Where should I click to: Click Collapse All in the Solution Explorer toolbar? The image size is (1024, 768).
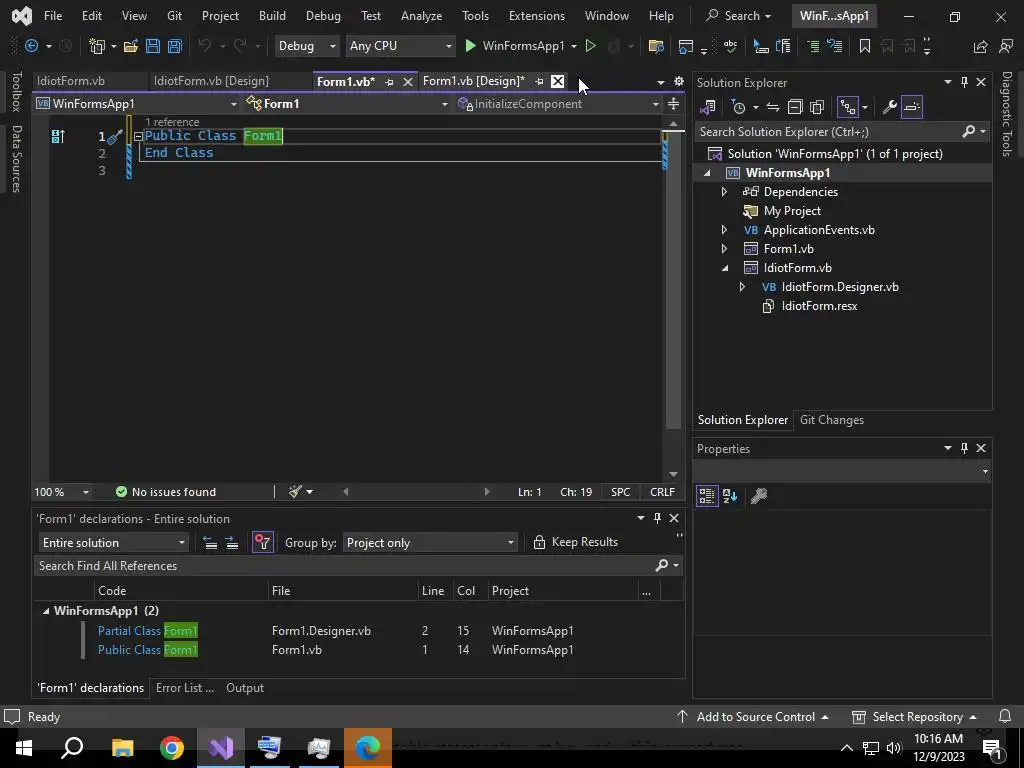(x=795, y=107)
